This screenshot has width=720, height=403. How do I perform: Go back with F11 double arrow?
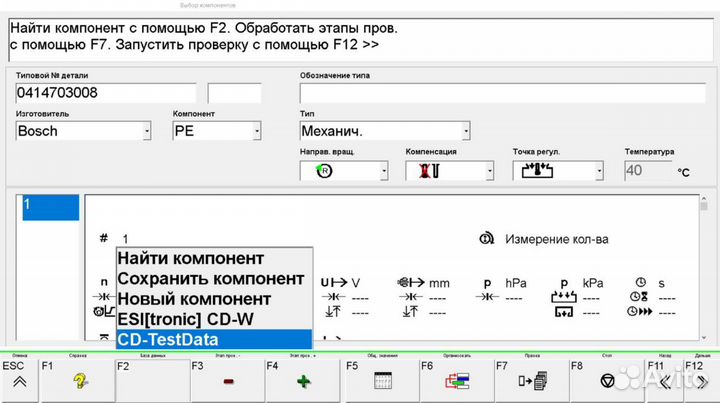coord(664,380)
